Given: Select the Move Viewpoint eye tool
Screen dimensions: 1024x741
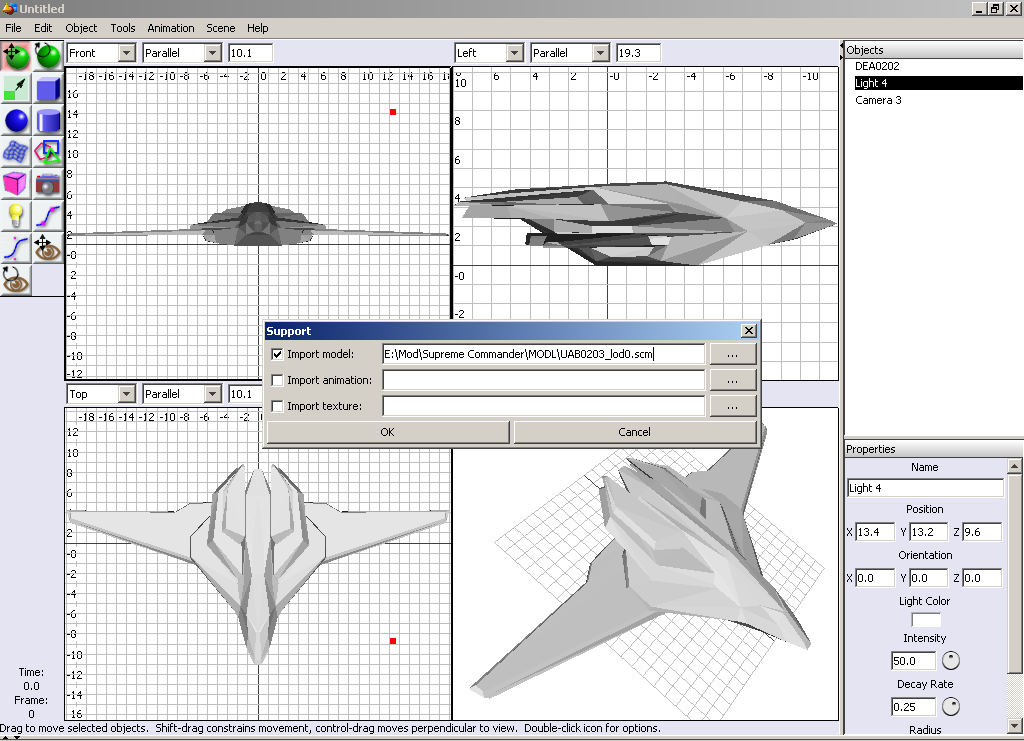Looking at the screenshot, I should coord(48,248).
